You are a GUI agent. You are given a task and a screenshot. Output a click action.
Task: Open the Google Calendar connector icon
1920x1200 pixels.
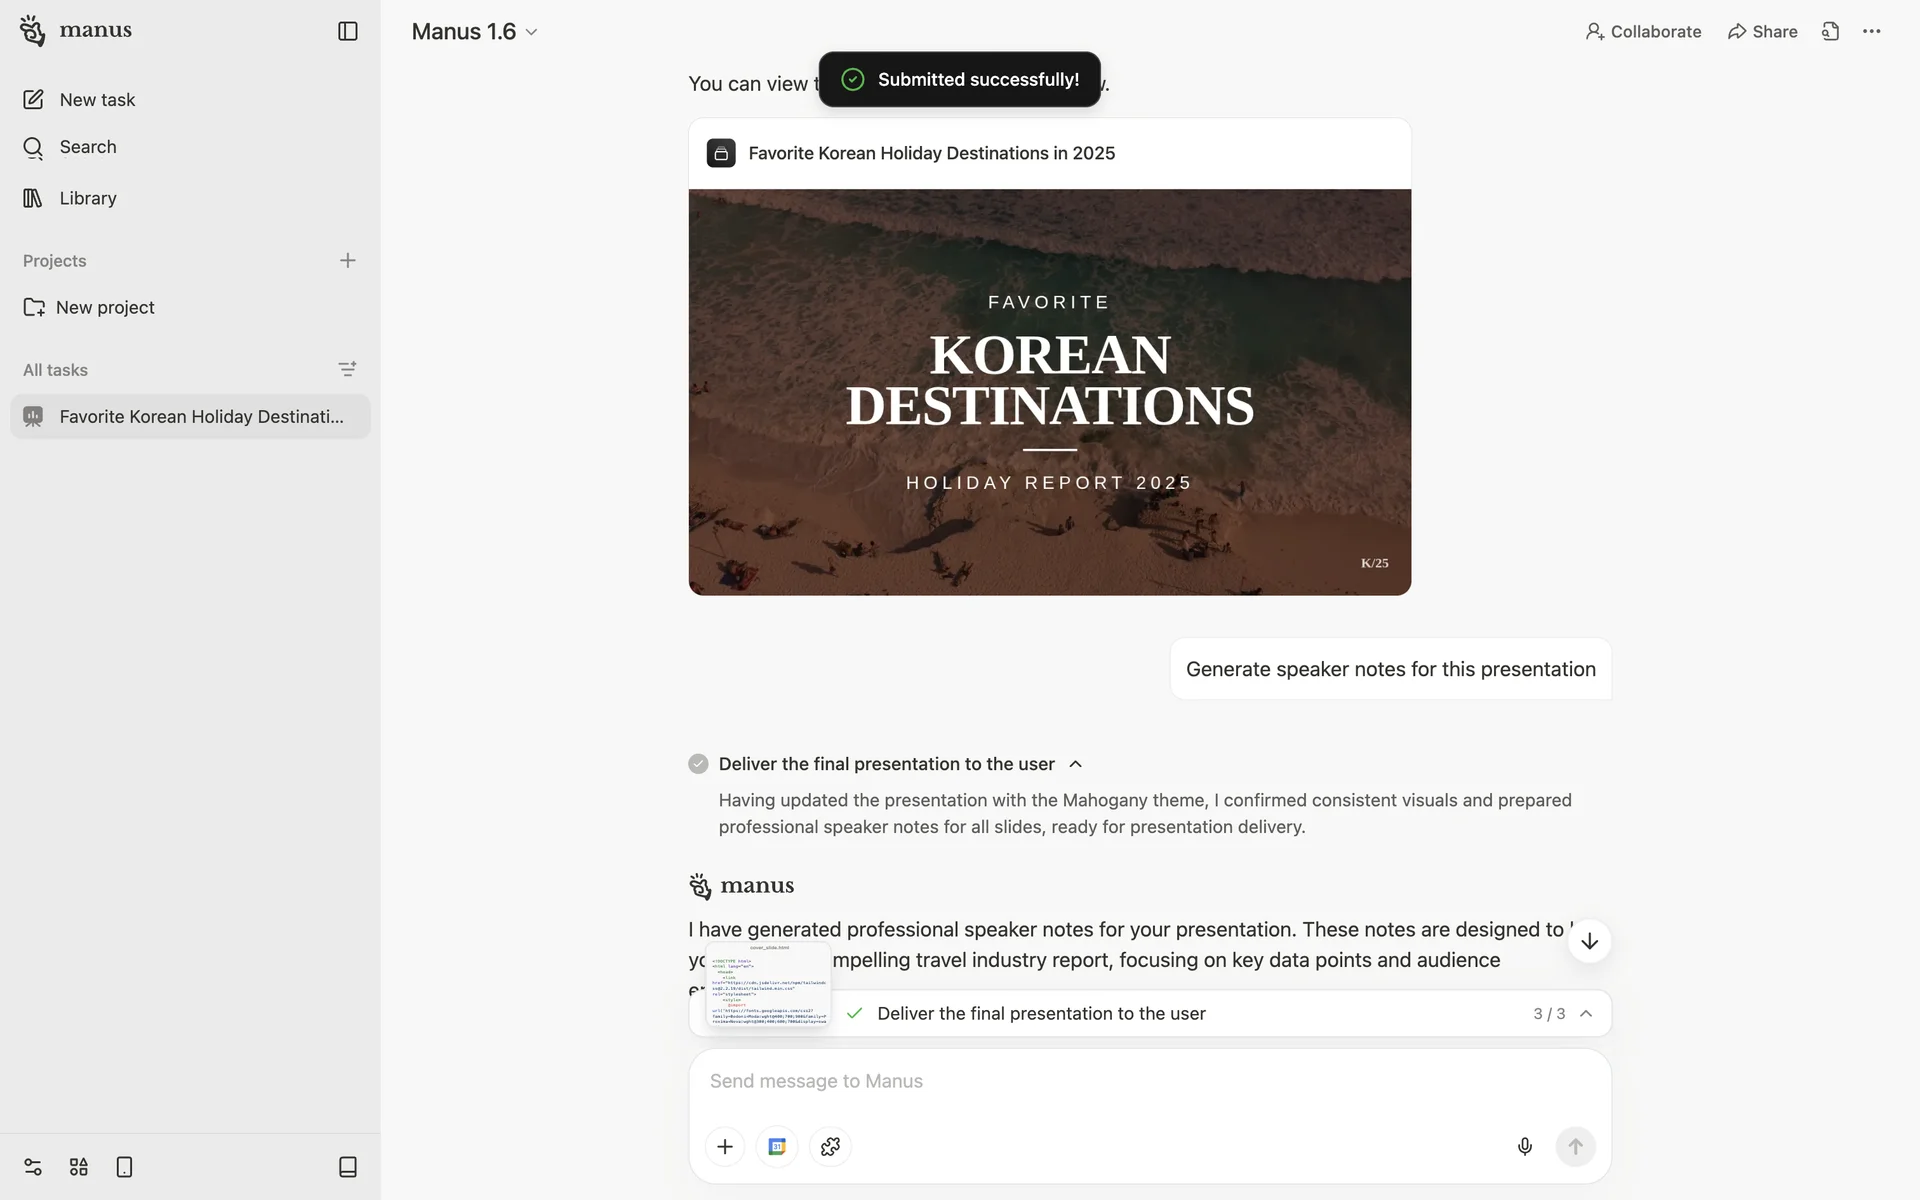(x=777, y=1146)
